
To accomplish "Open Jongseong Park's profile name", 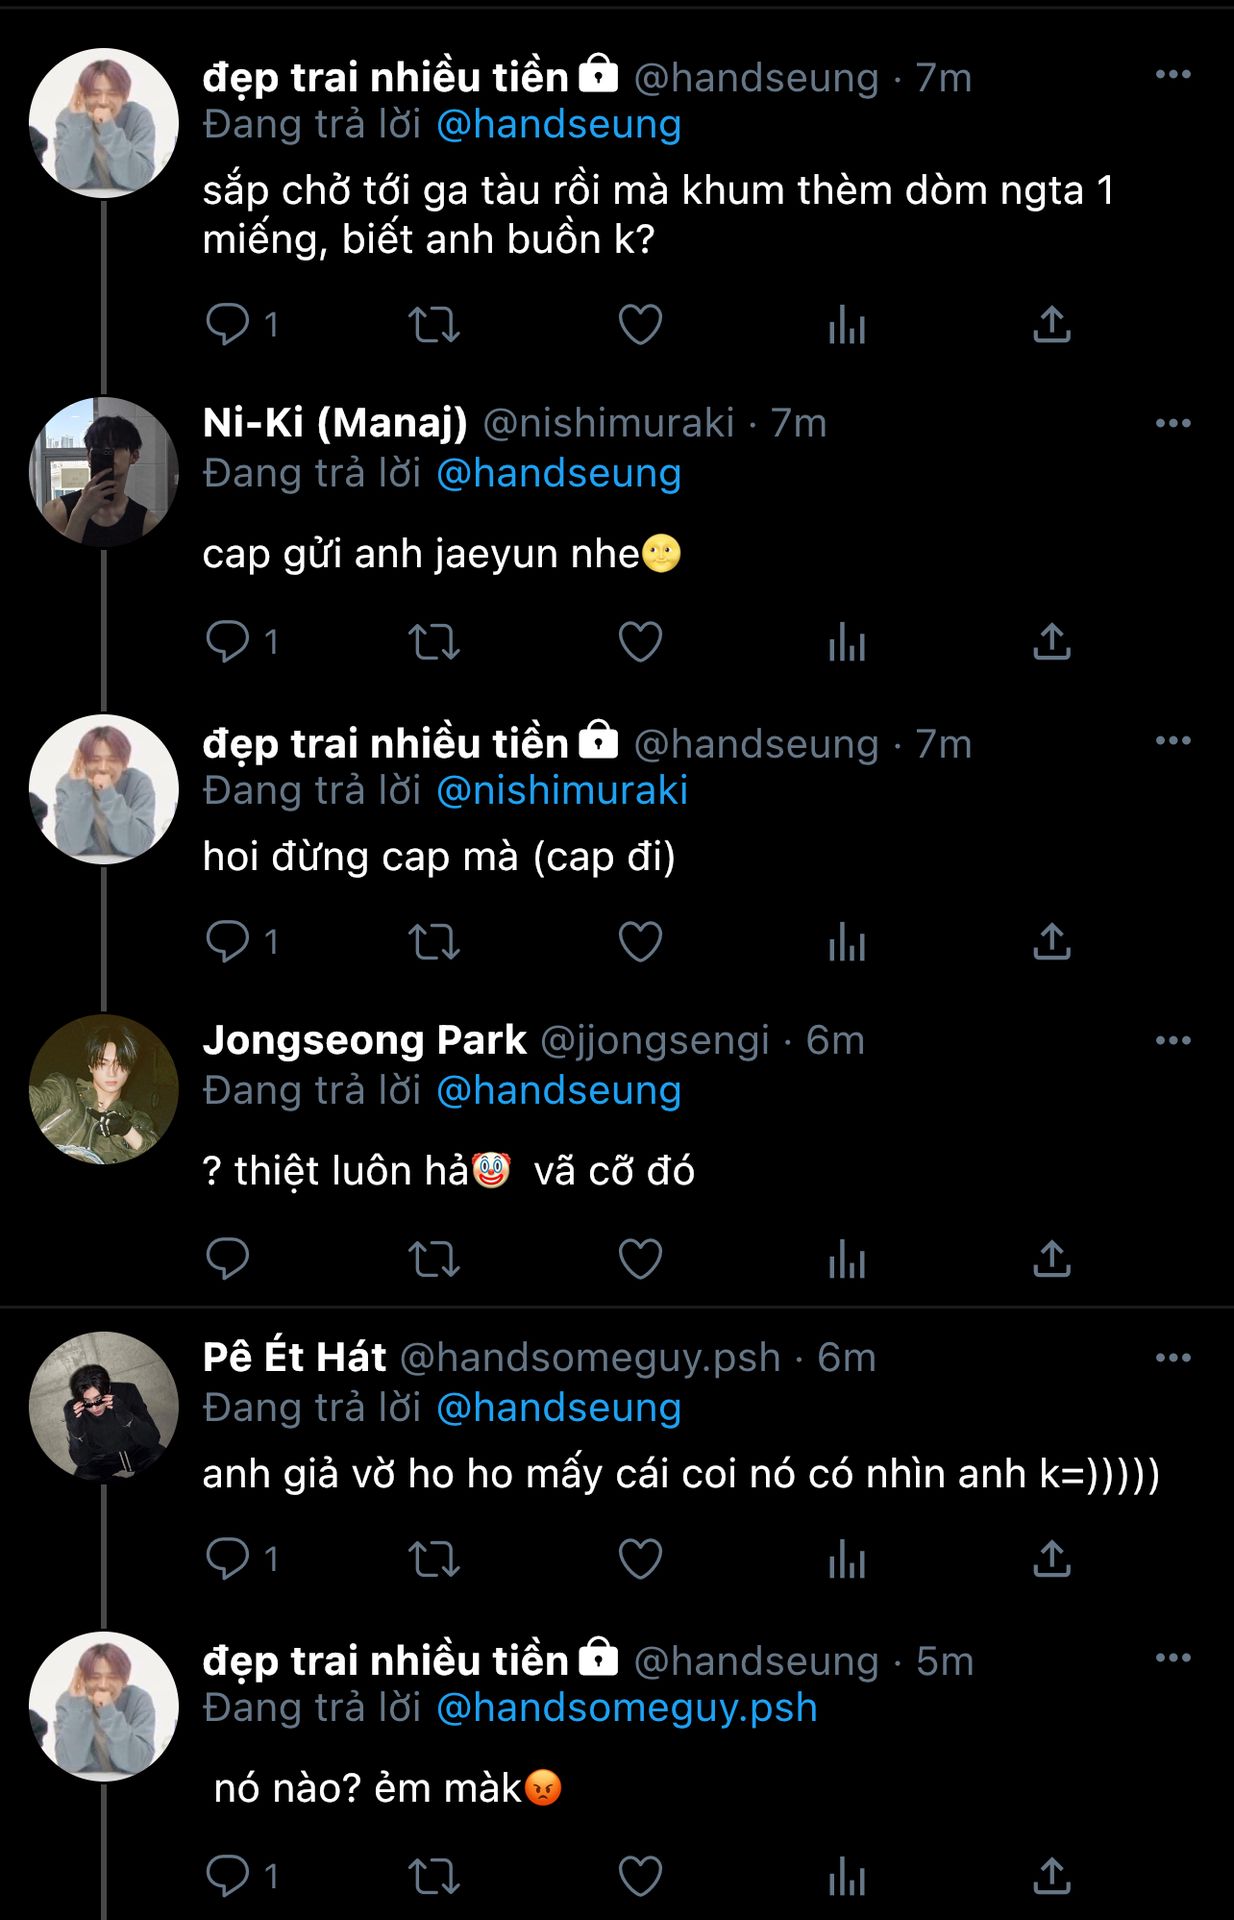I will coord(364,1040).
